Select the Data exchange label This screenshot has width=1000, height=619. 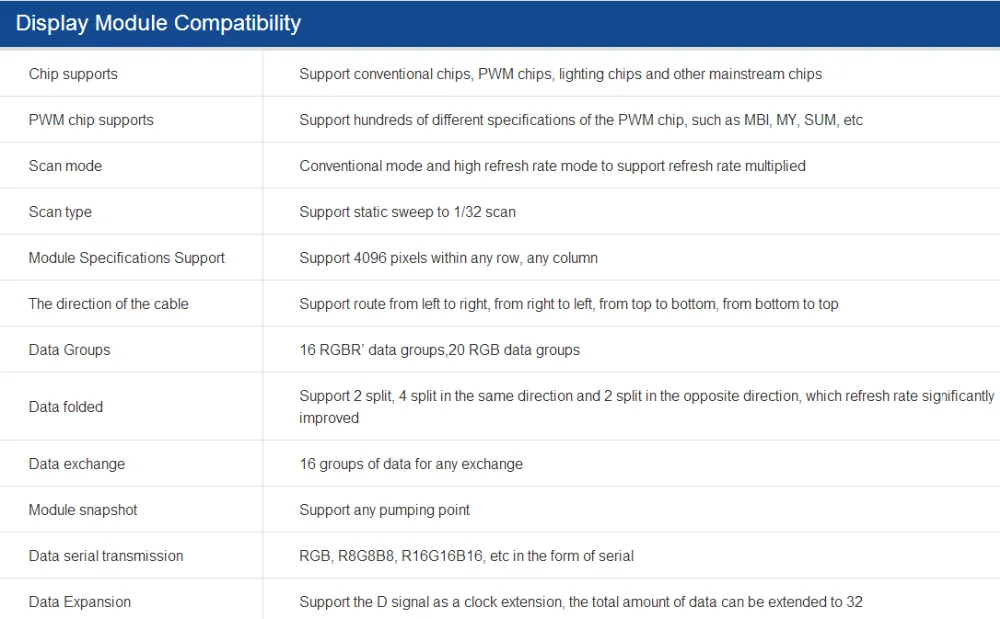click(x=77, y=464)
